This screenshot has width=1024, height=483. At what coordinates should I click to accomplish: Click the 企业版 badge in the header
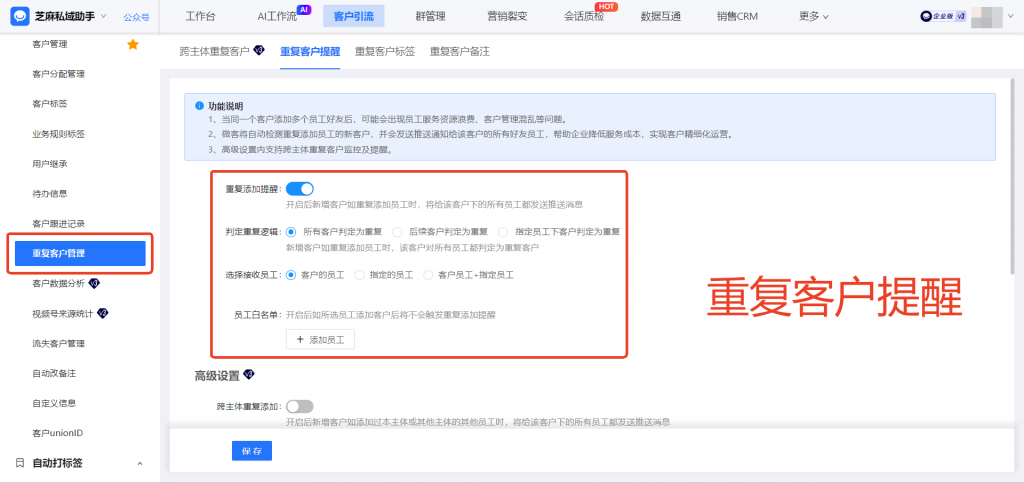(943, 17)
